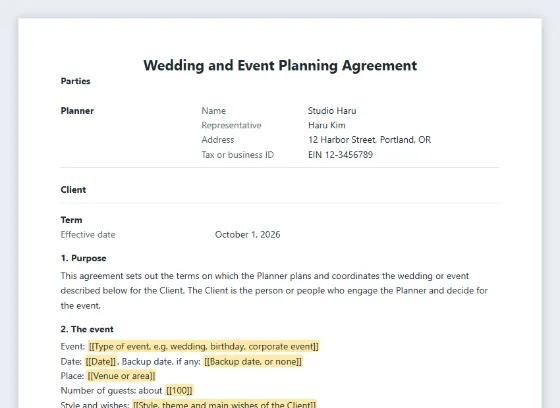This screenshot has width=560, height=408.
Task: Click the Backup date, or none placeholder
Action: (x=253, y=362)
